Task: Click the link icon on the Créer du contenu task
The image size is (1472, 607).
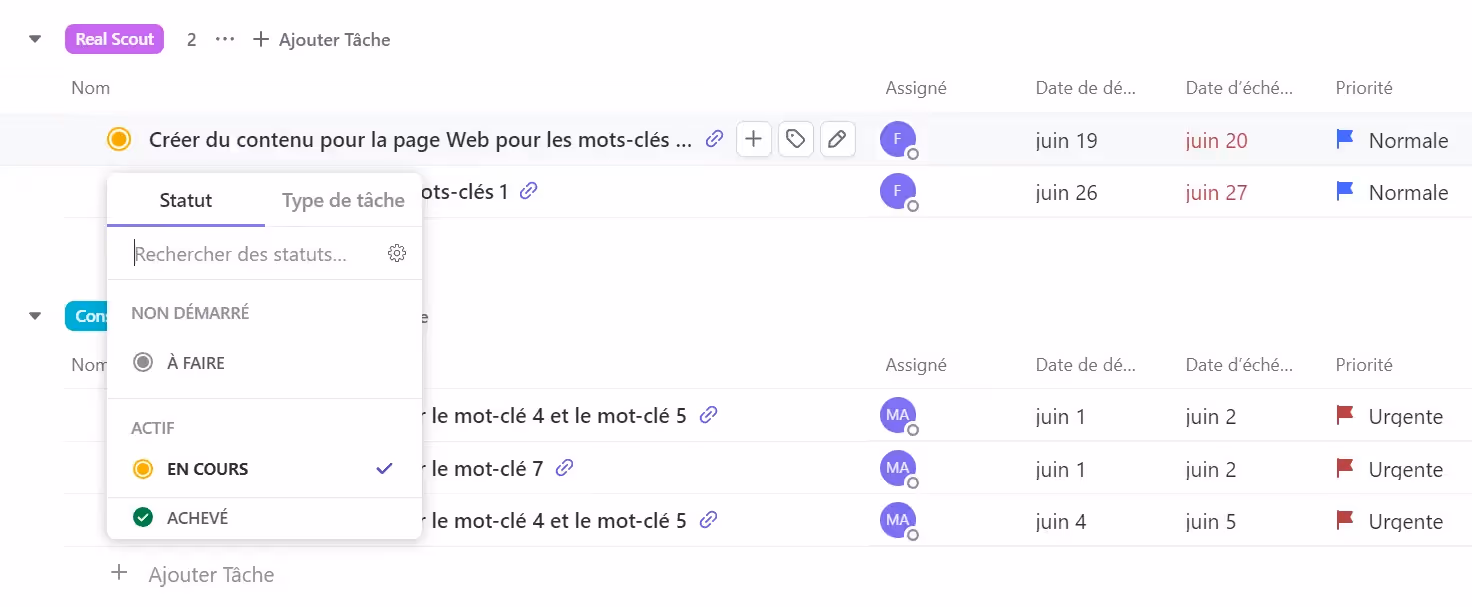Action: 714,139
